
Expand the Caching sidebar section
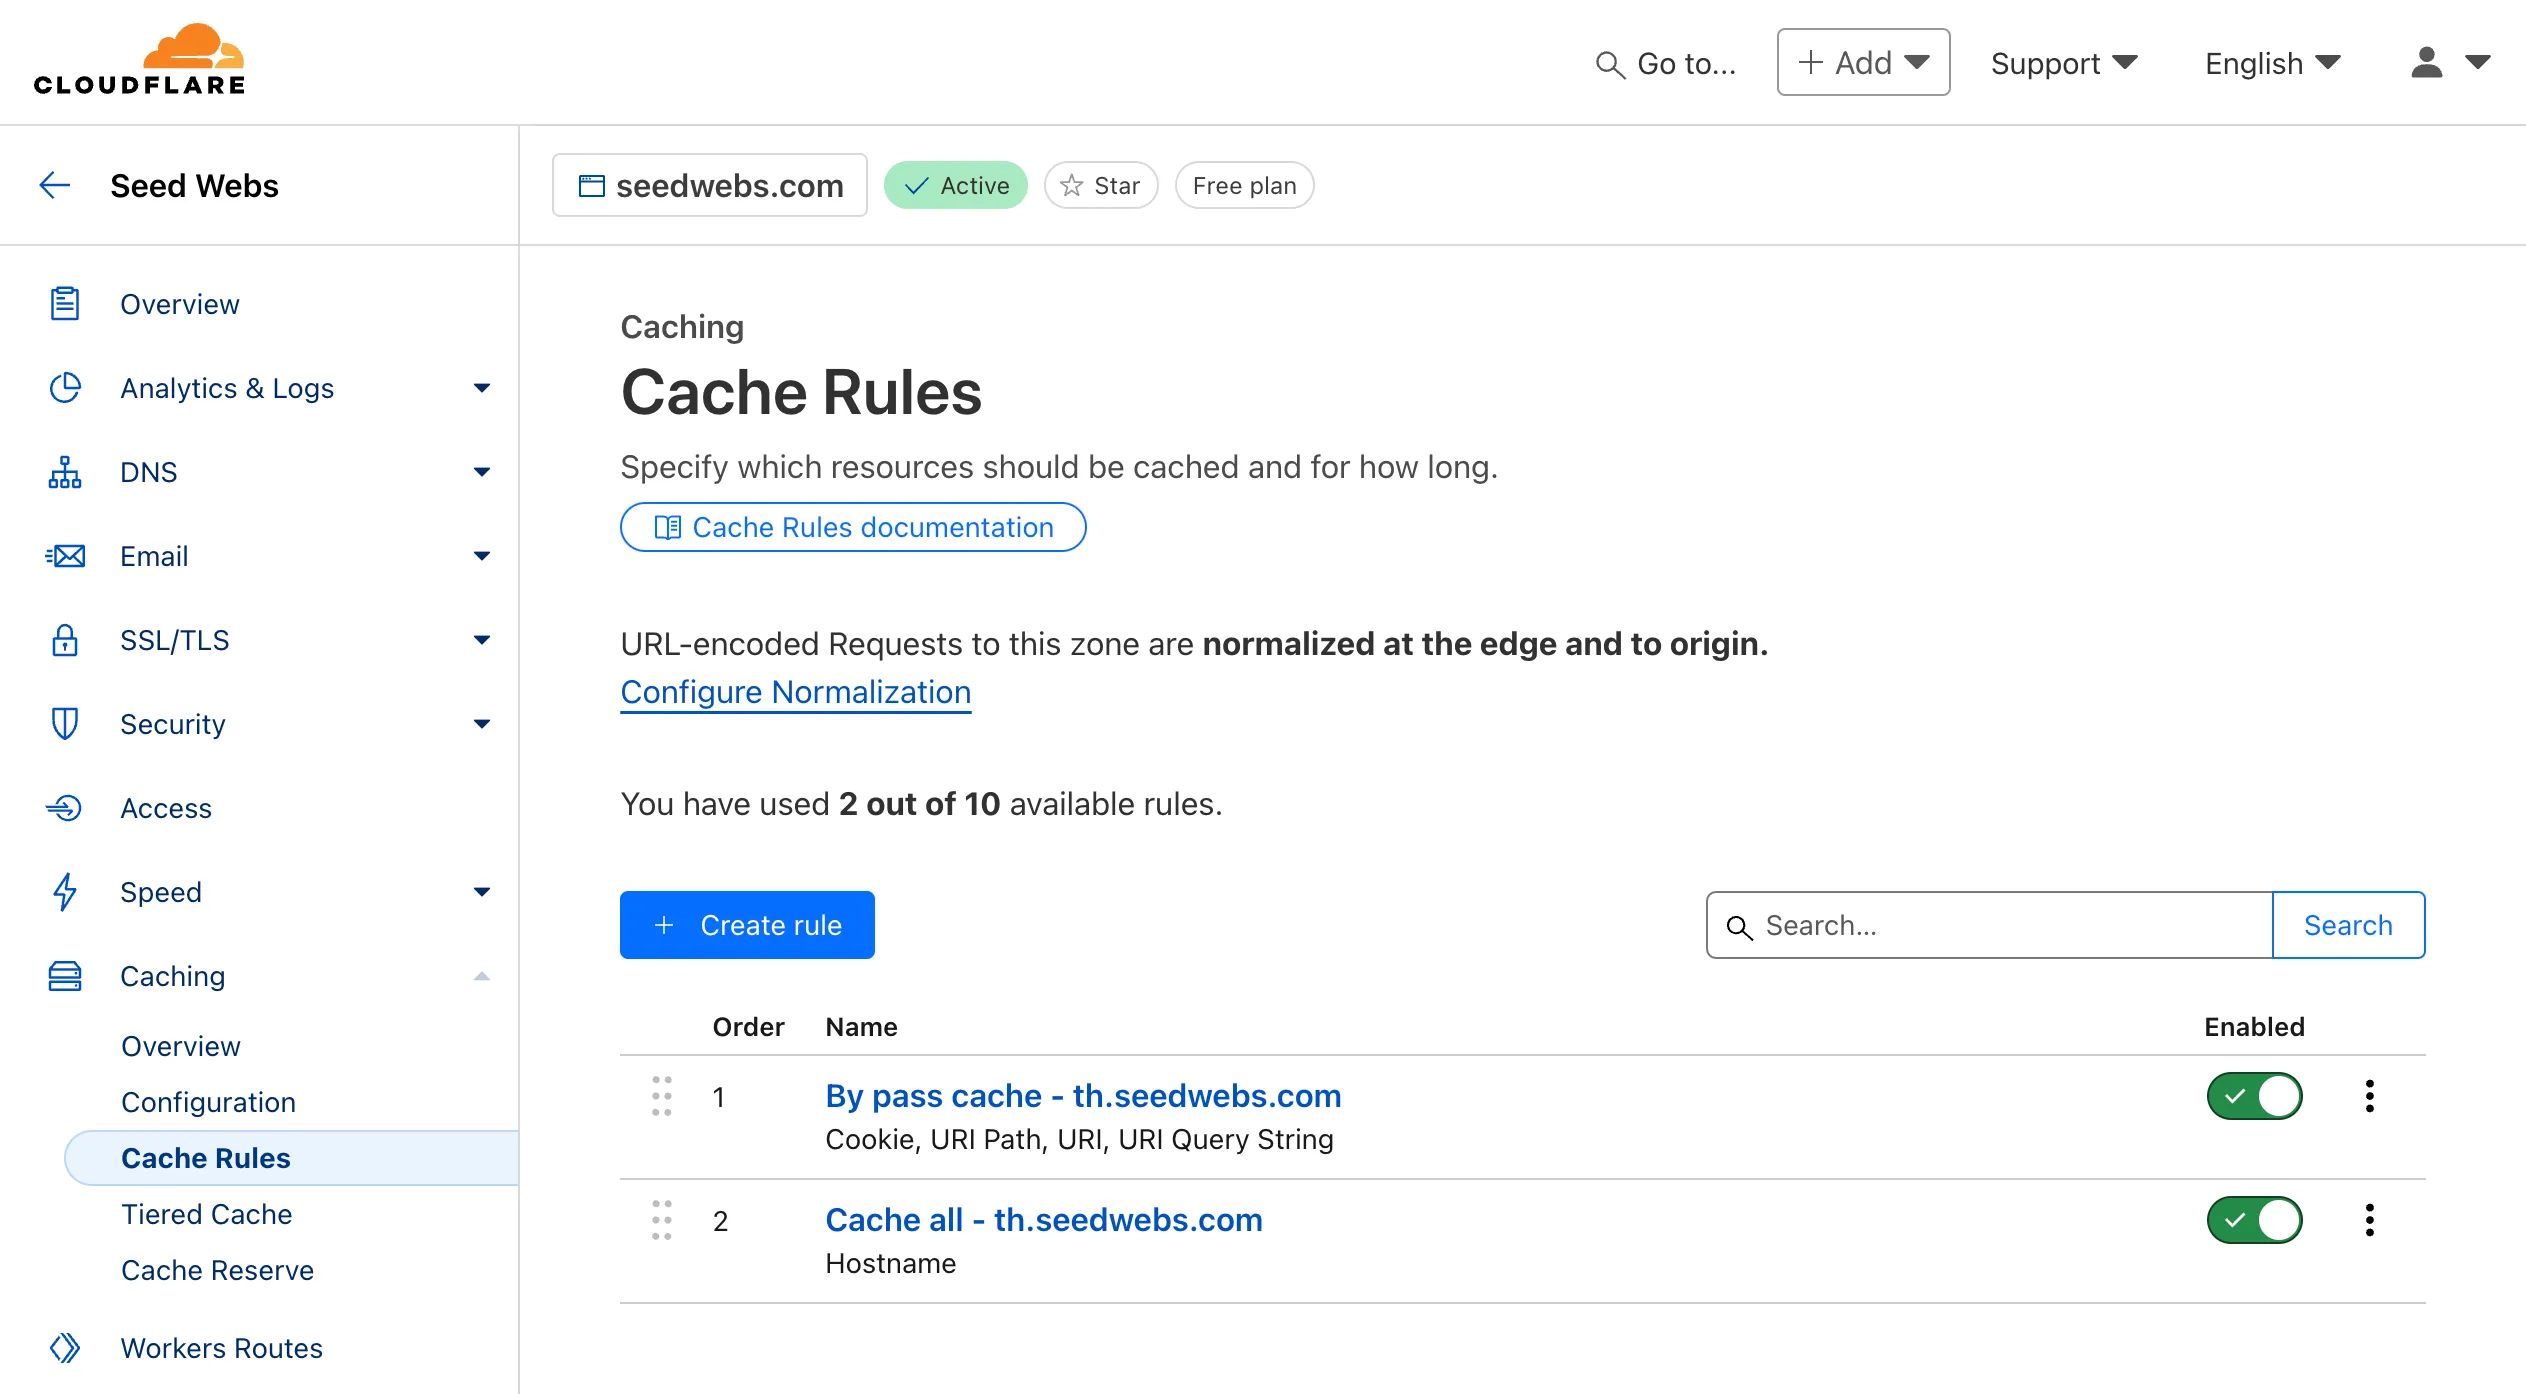pyautogui.click(x=480, y=975)
